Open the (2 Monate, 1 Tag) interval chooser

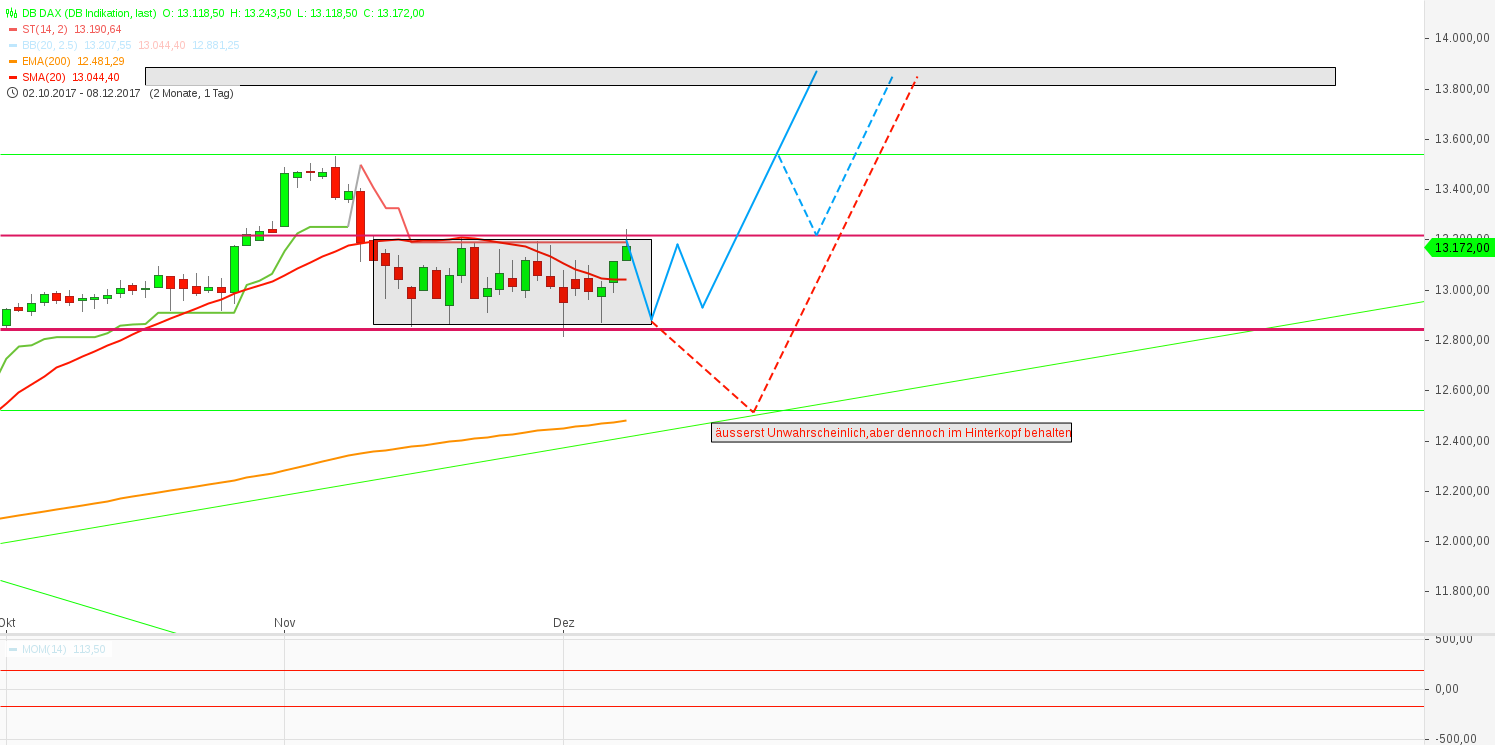pyautogui.click(x=191, y=92)
